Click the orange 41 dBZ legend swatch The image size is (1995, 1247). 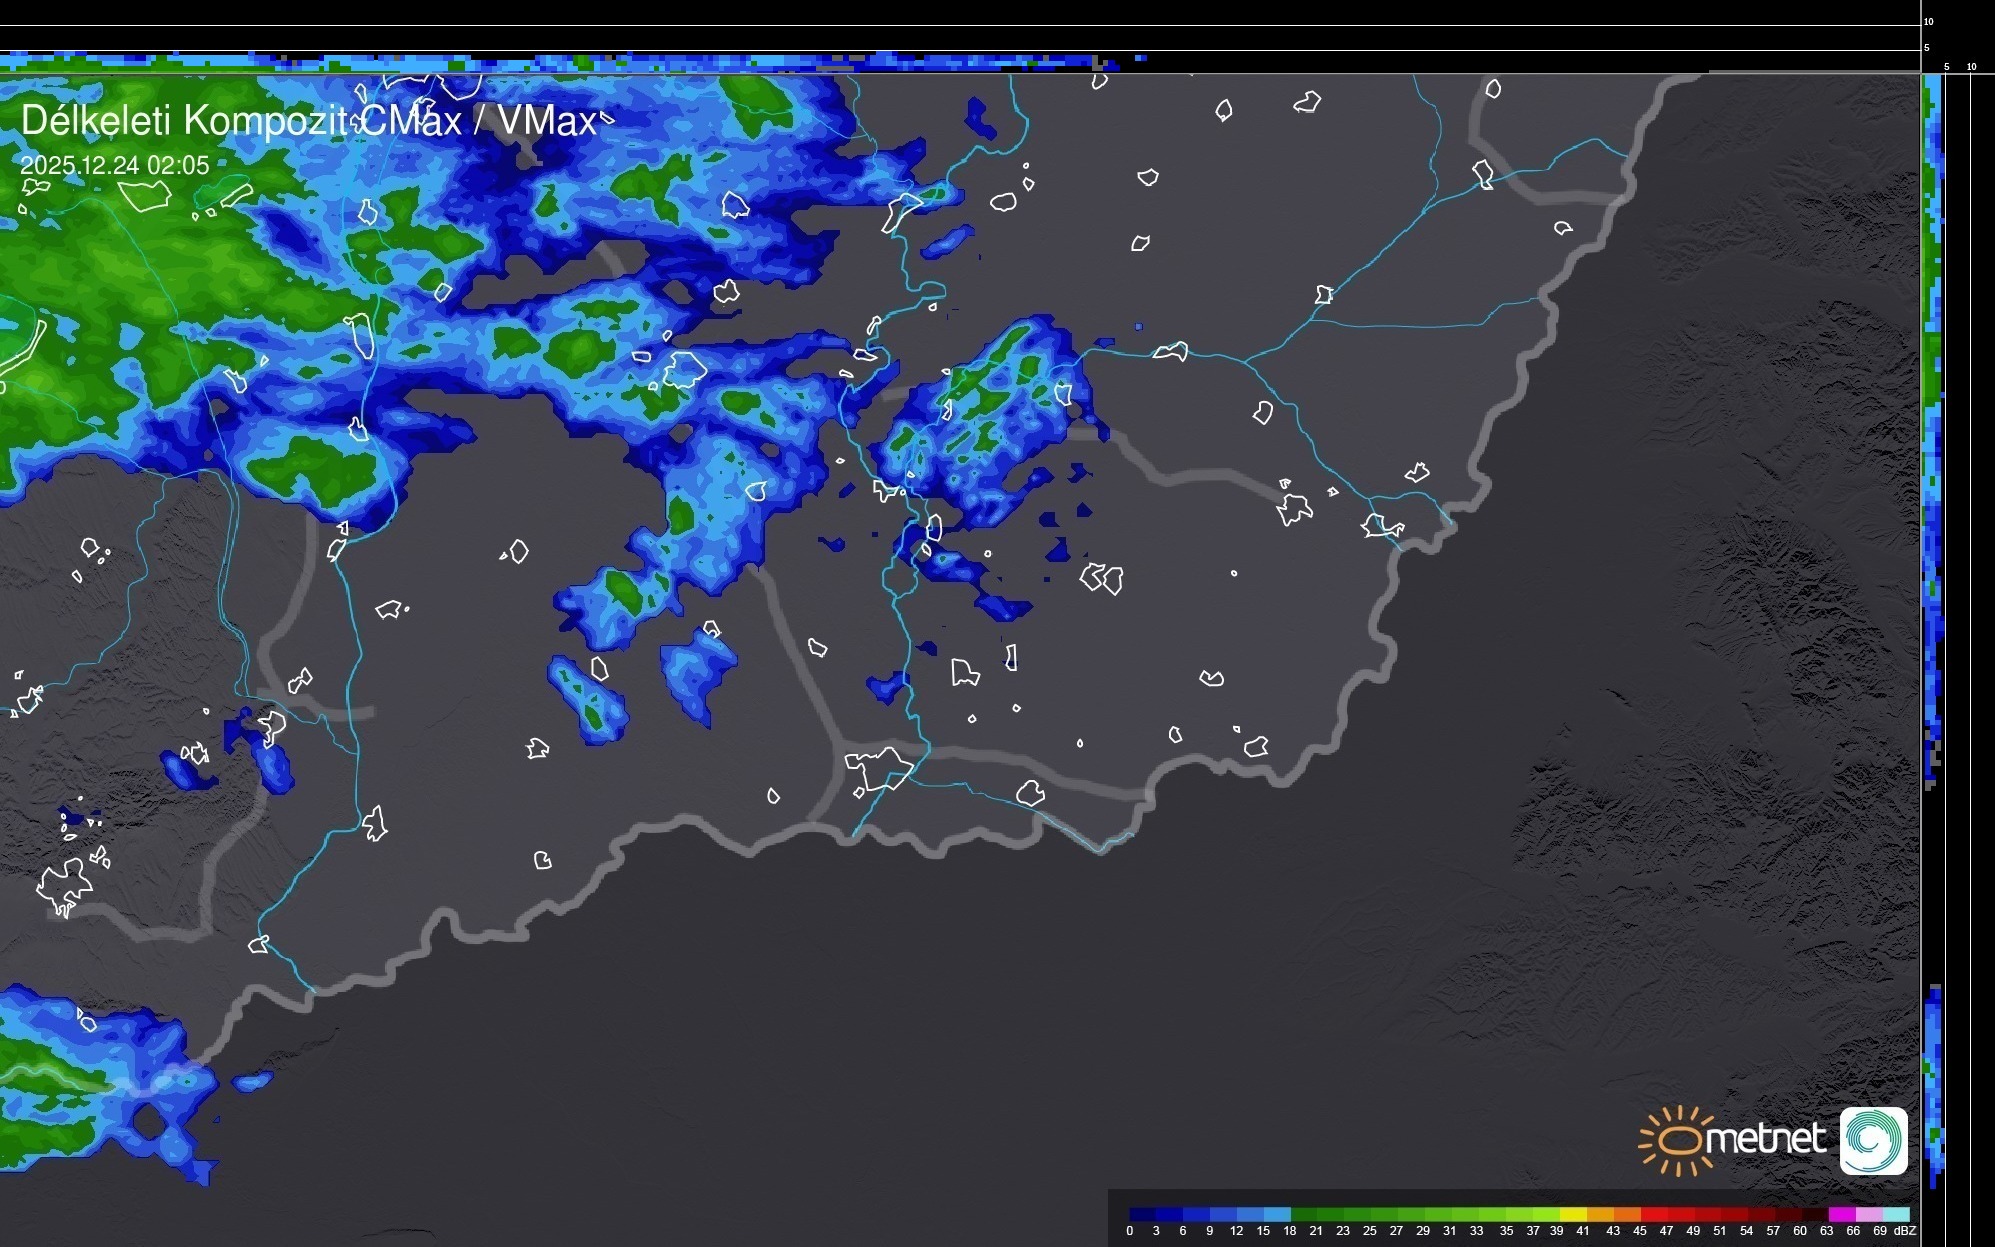(x=1600, y=1214)
